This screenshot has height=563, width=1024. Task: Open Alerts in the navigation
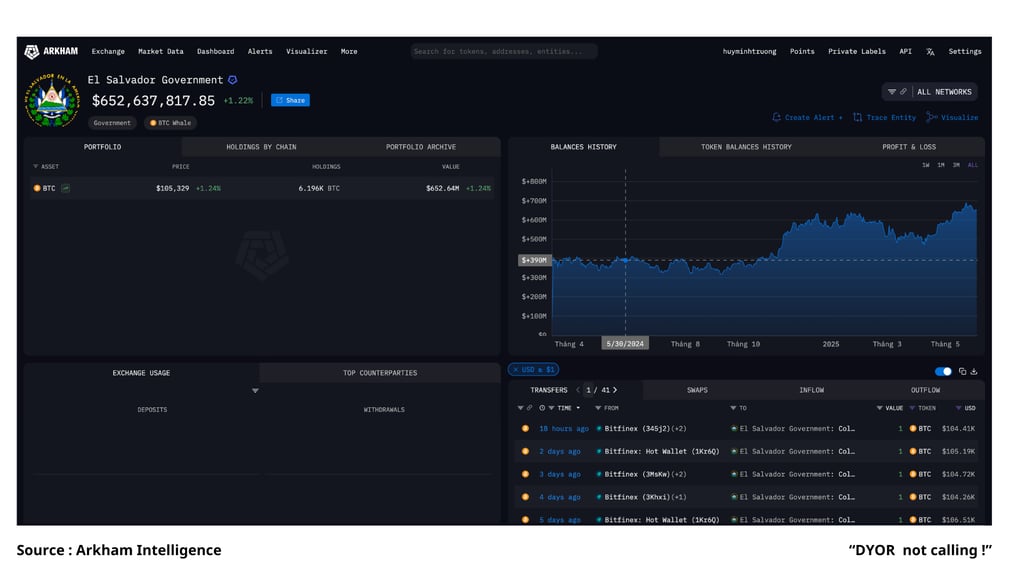point(260,52)
